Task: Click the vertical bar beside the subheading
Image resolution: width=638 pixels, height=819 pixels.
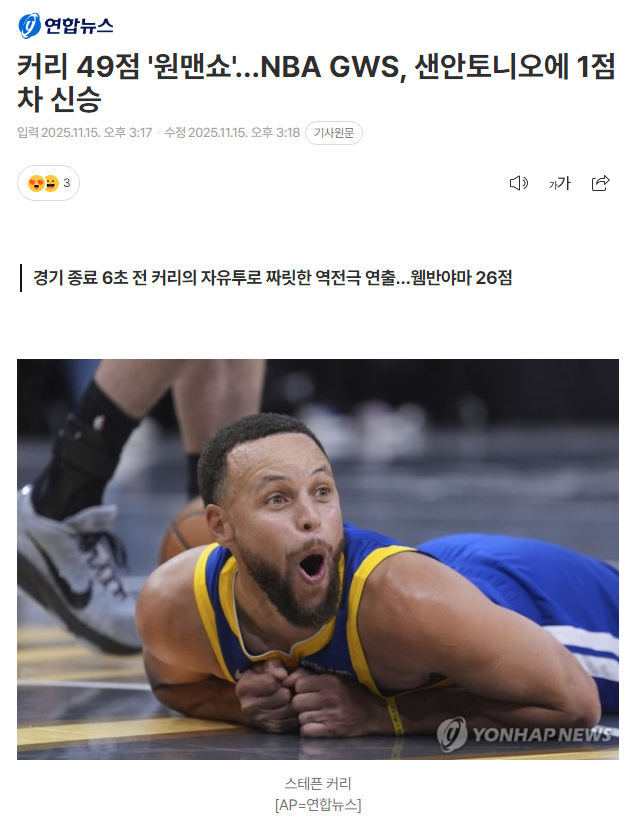Action: tap(21, 278)
